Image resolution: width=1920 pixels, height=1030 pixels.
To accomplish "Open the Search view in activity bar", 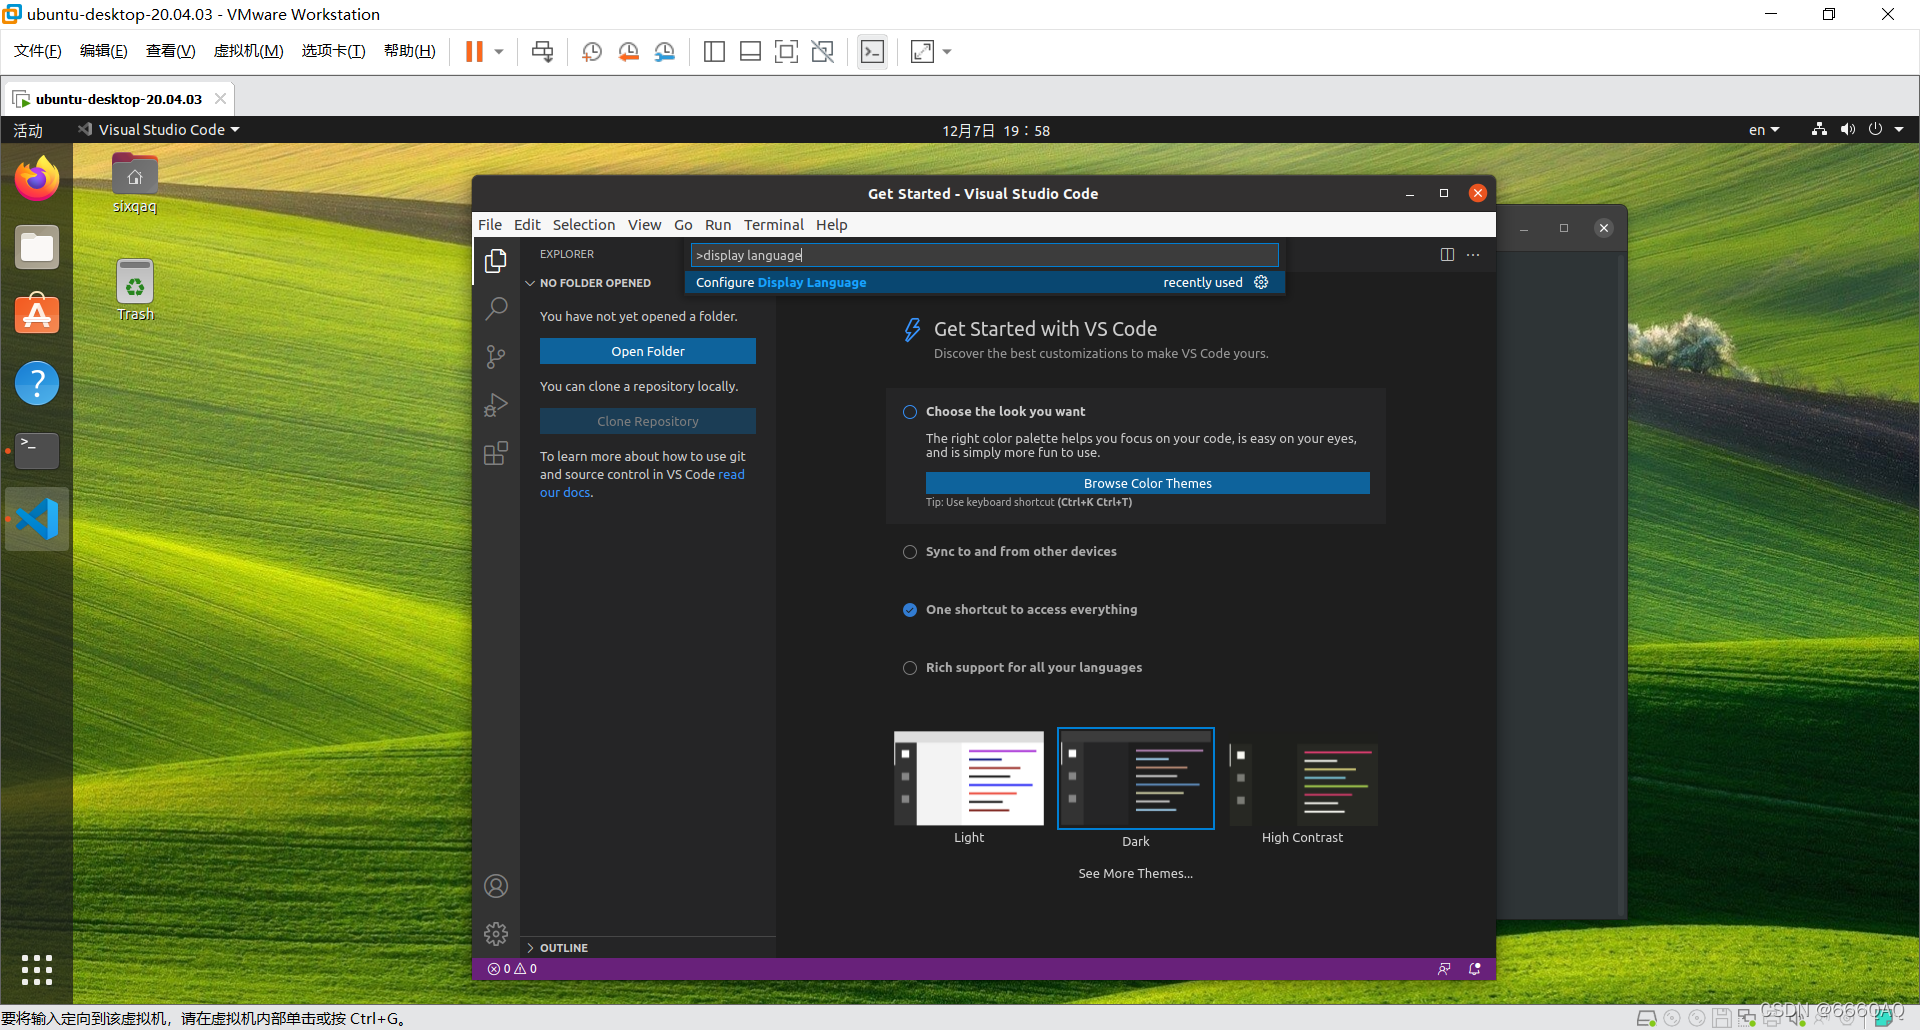I will click(x=496, y=308).
